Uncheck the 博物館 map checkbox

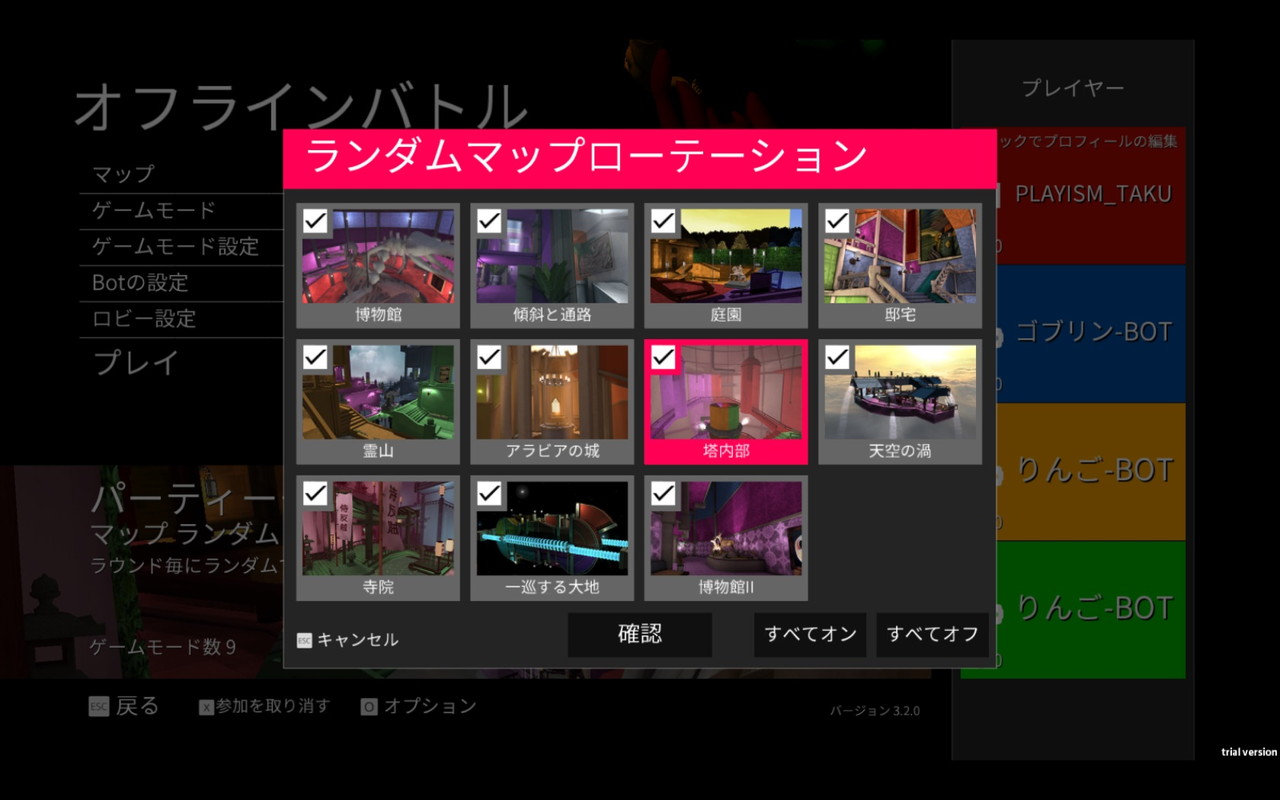315,221
